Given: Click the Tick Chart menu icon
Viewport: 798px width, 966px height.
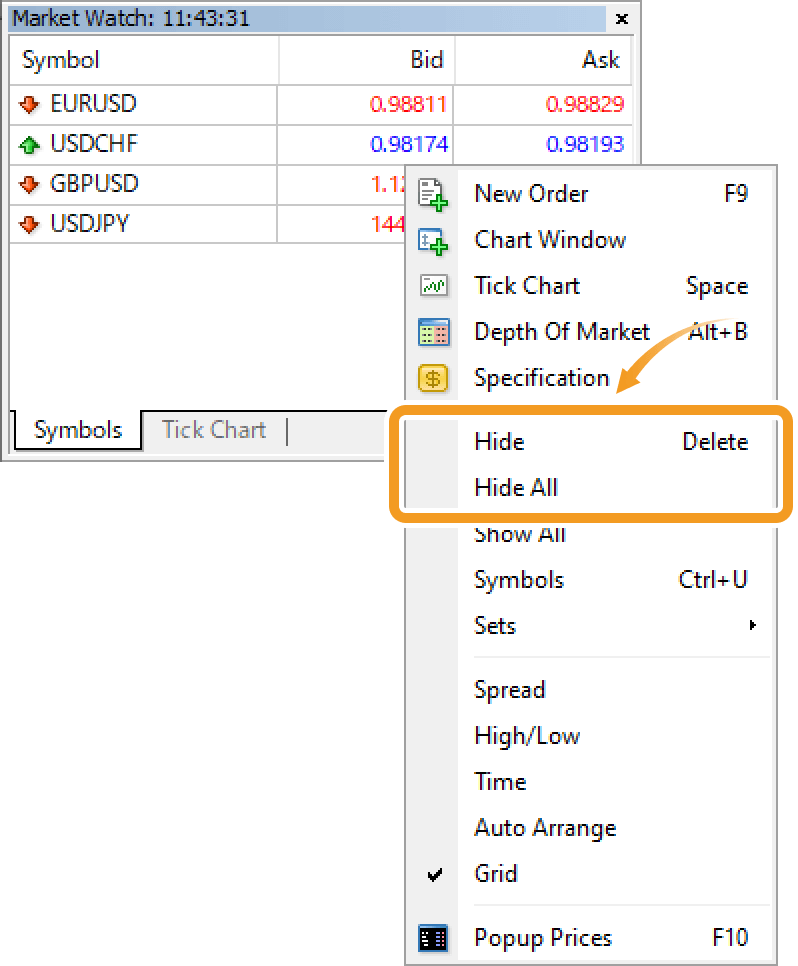Looking at the screenshot, I should [433, 286].
